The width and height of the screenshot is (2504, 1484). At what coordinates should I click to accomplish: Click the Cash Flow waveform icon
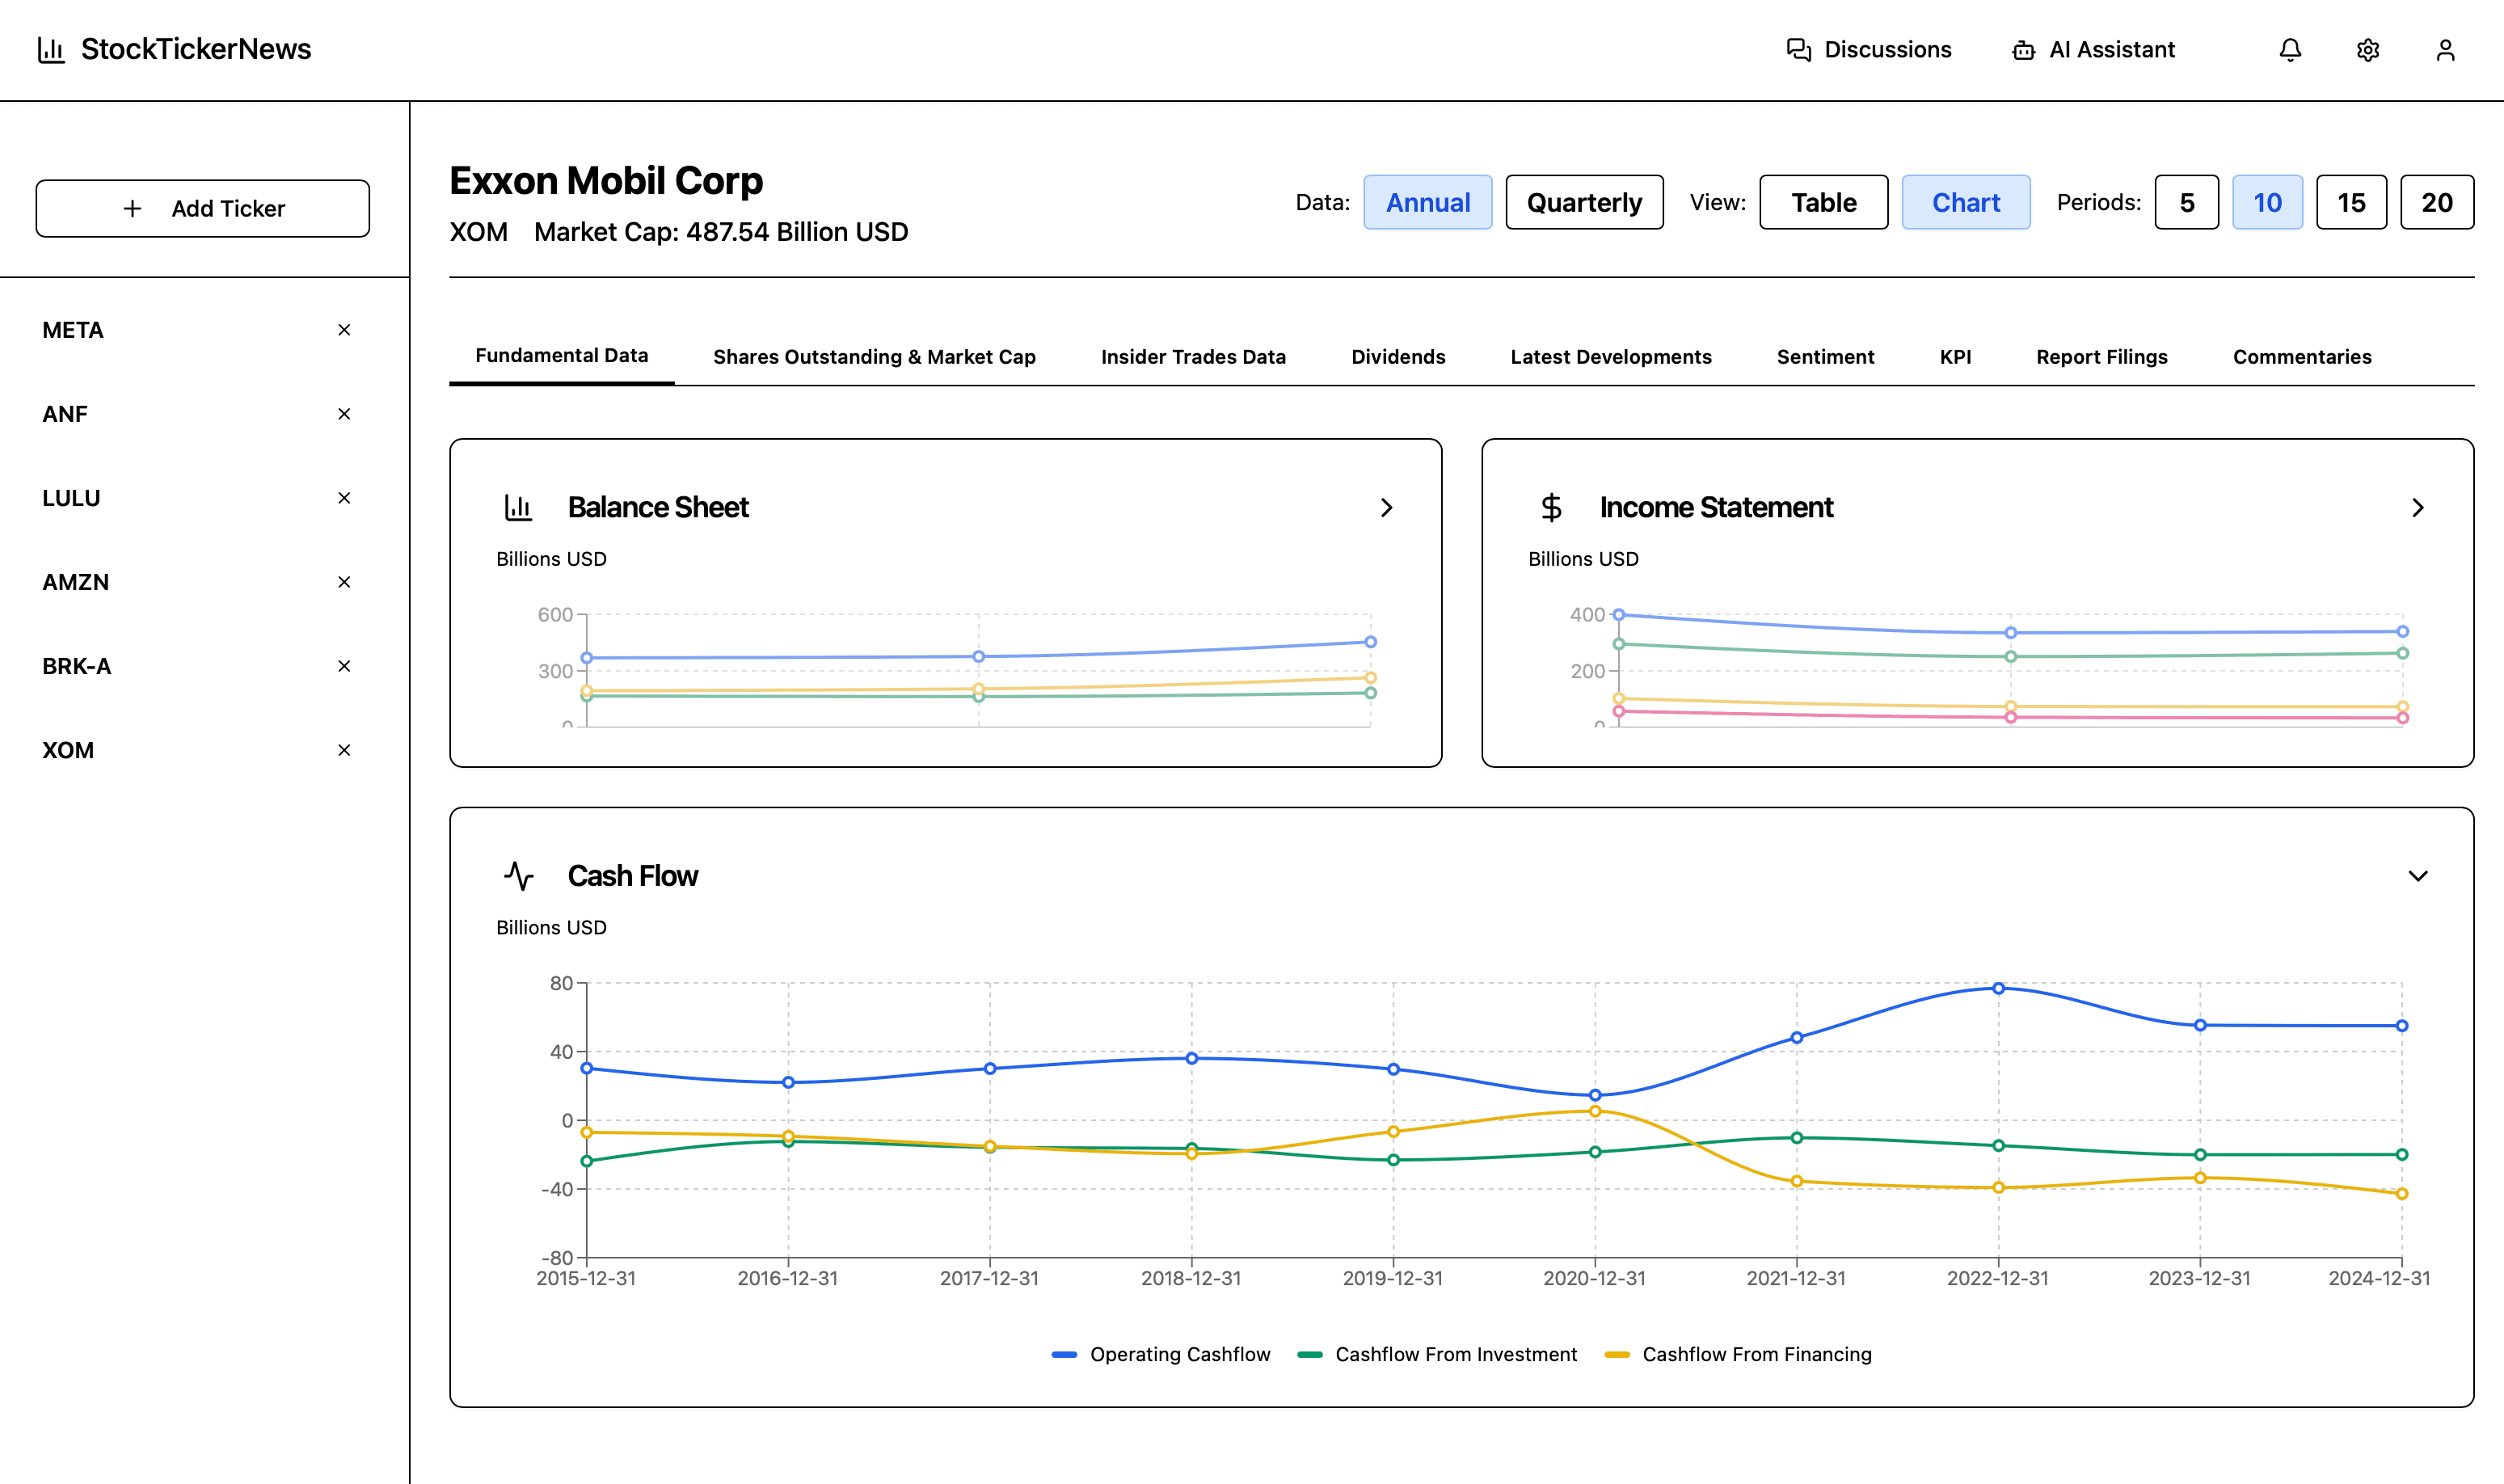click(519, 875)
